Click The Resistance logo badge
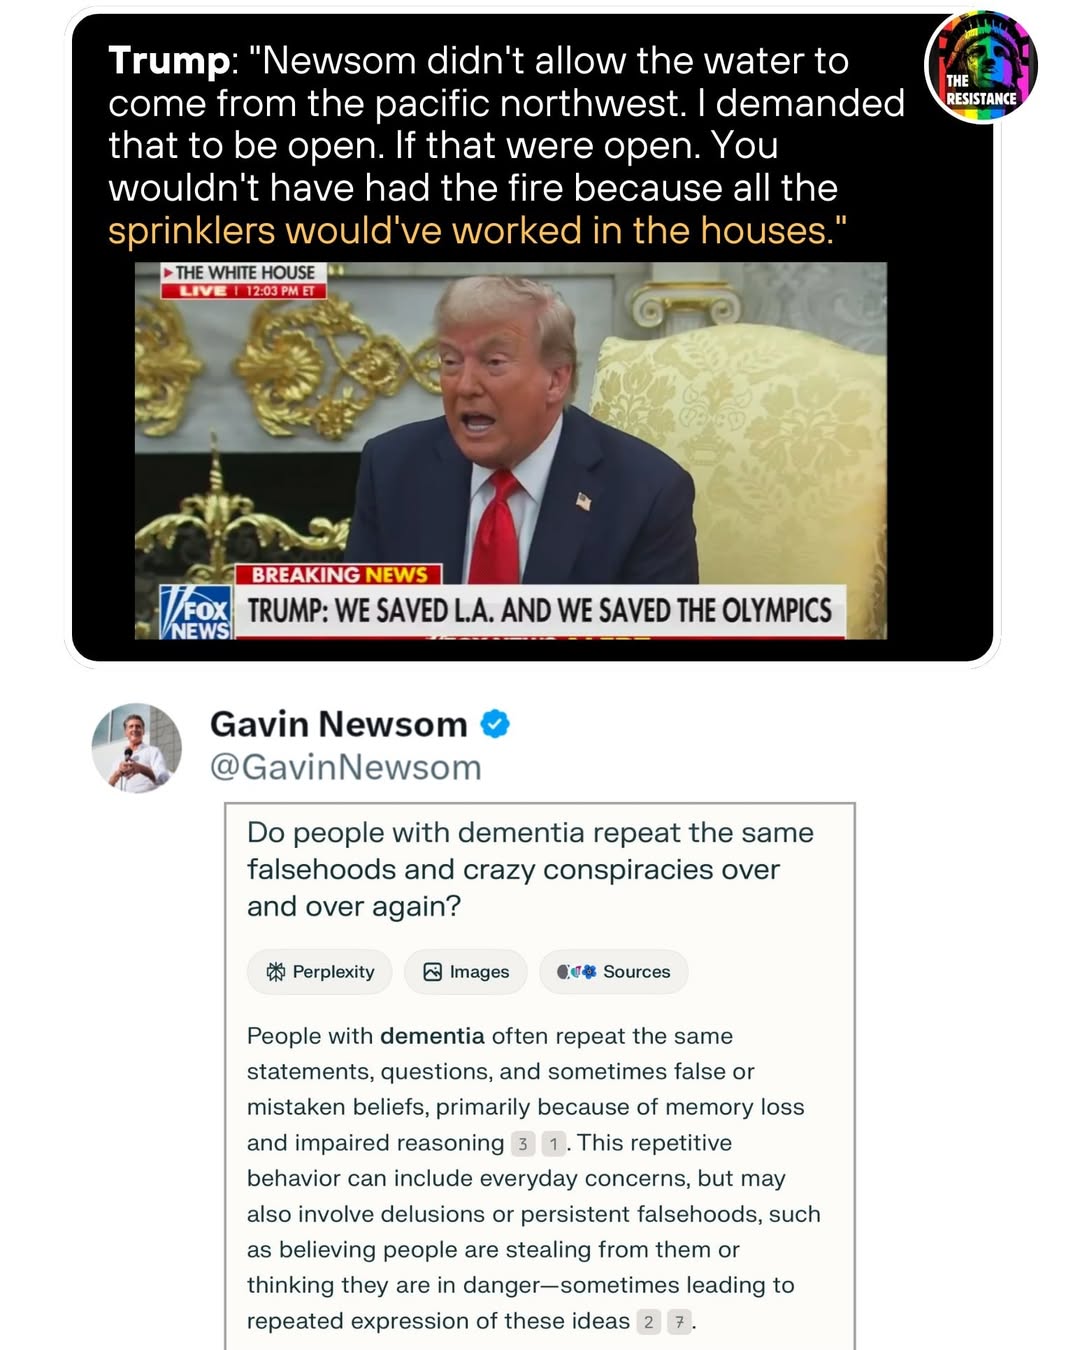The image size is (1080, 1350). pos(981,67)
